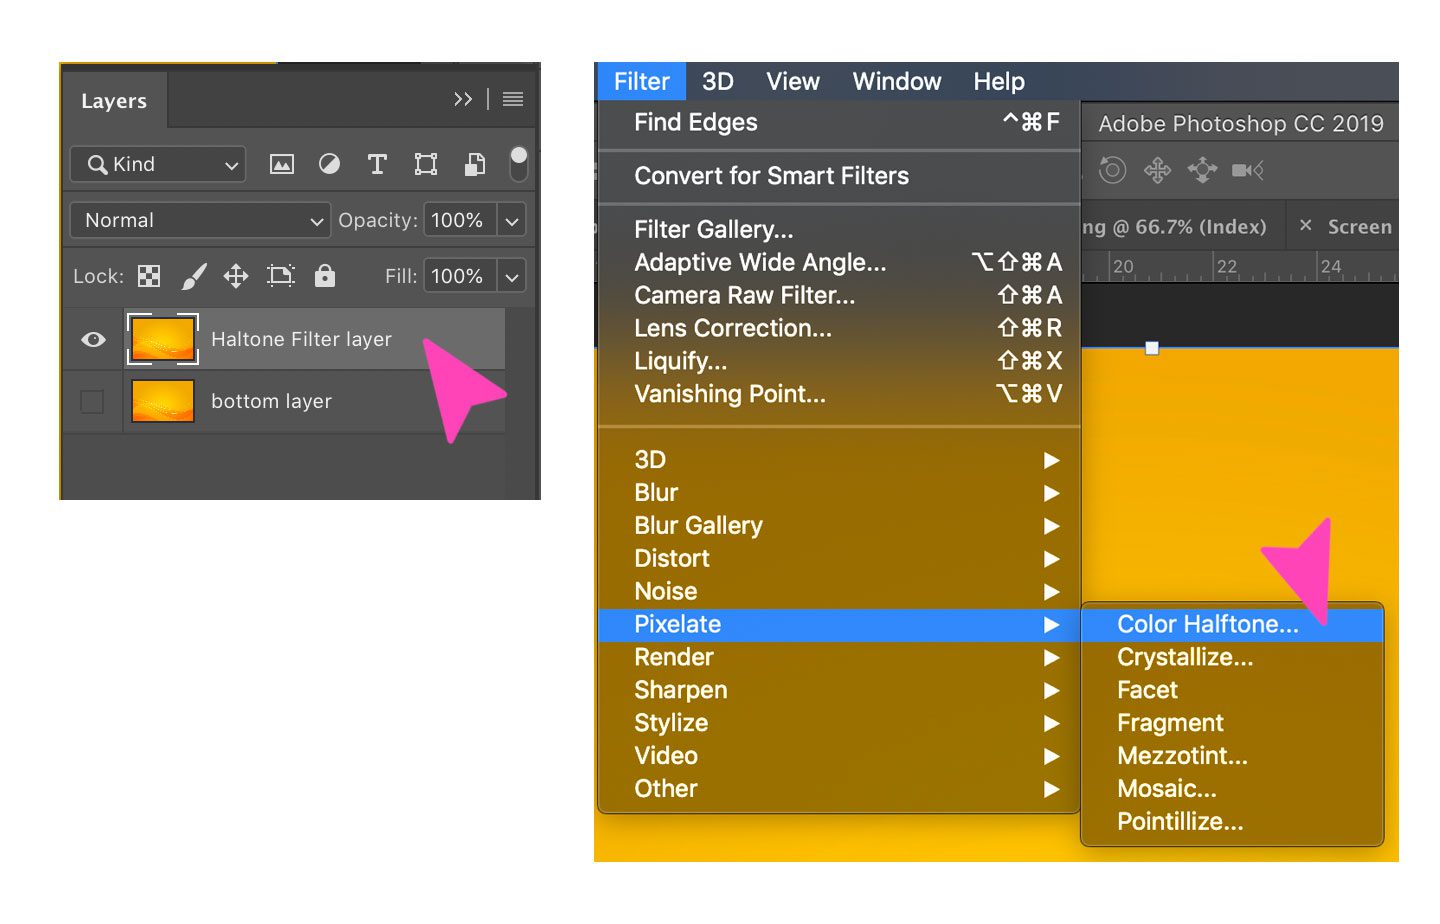Screen dimensions: 1440x924
Task: Filter layers by adjustment layers
Action: [x=329, y=163]
